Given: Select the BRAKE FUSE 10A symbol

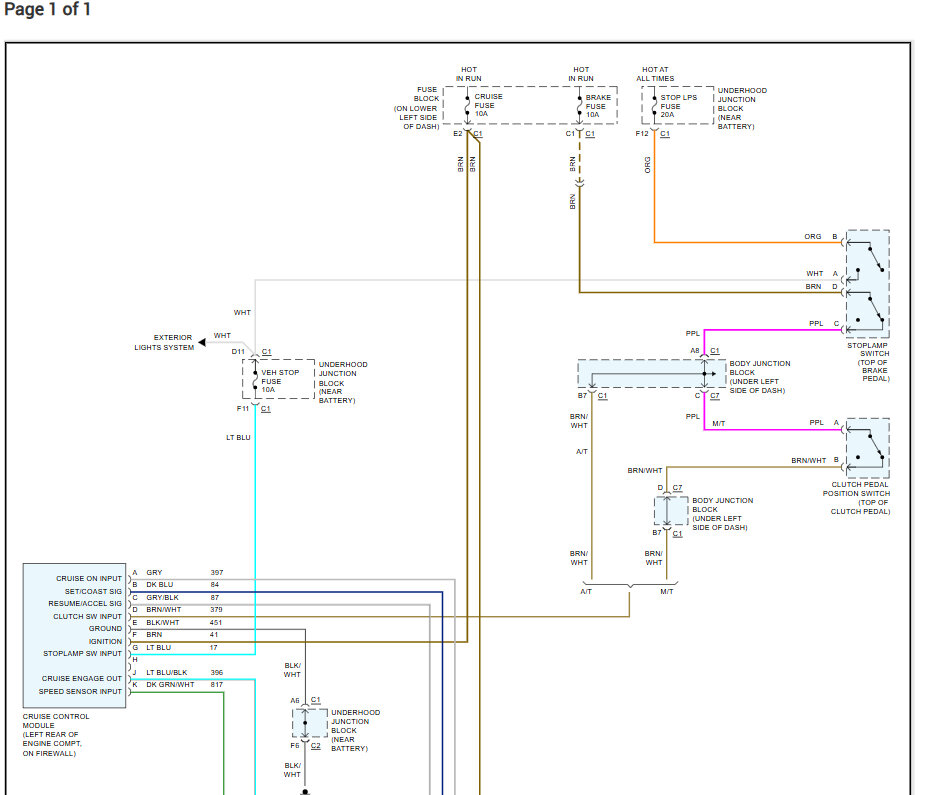Looking at the screenshot, I should [579, 106].
